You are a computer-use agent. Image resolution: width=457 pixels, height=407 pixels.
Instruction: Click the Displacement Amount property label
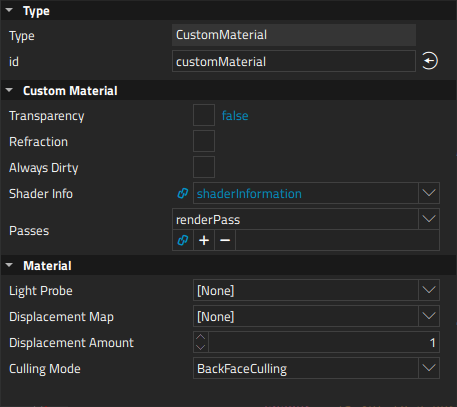pos(71,343)
